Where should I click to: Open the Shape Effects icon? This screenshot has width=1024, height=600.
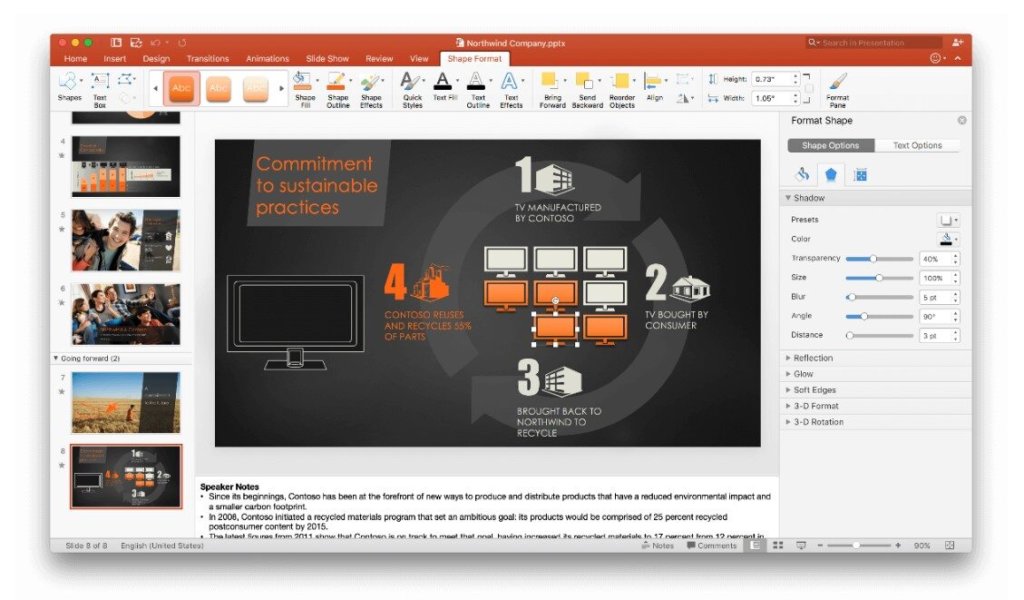[370, 82]
